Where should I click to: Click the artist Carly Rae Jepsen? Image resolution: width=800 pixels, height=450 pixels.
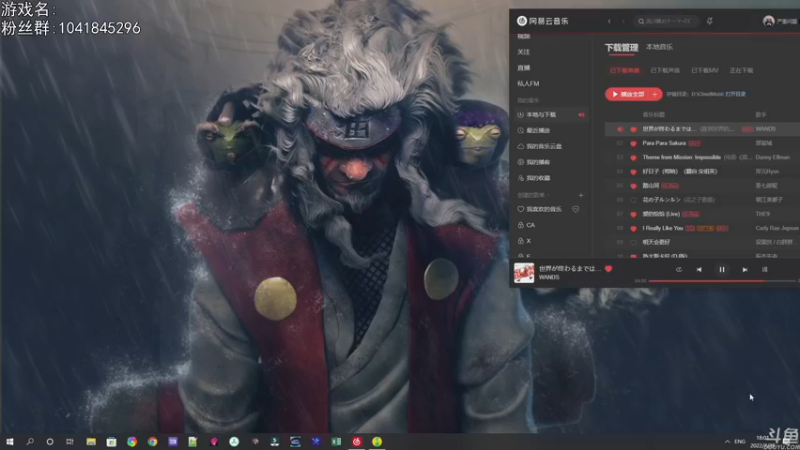tap(777, 228)
